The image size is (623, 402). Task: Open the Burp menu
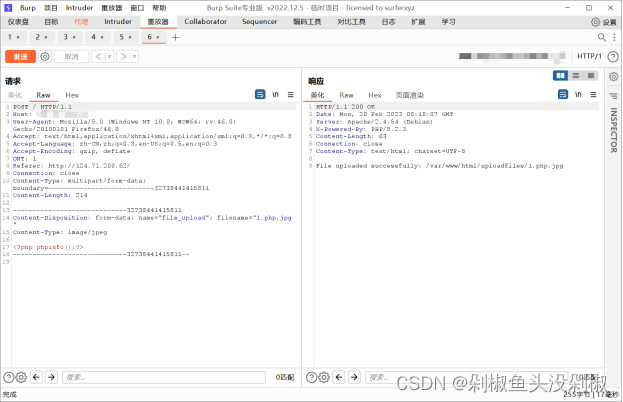tap(28, 8)
